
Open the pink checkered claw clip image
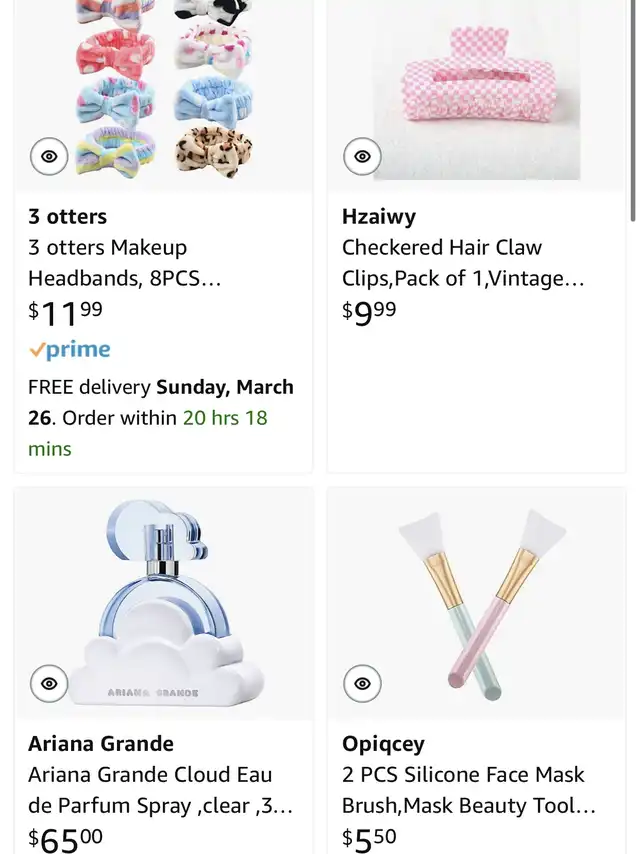(x=477, y=100)
